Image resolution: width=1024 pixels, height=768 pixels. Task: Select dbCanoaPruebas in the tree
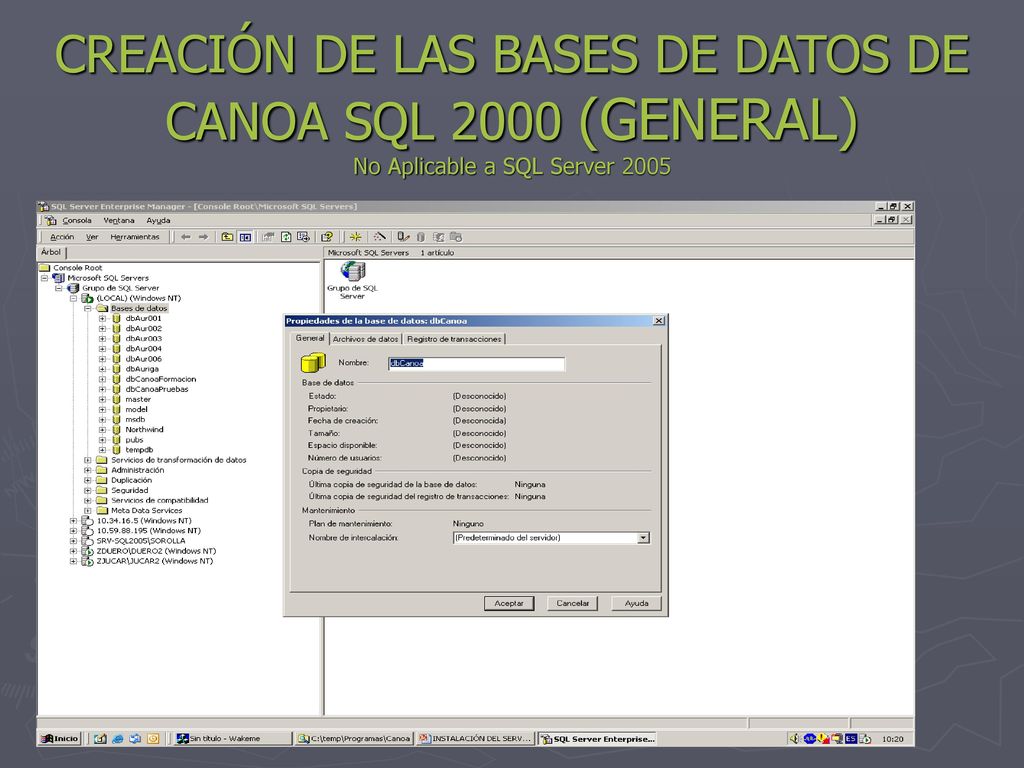click(157, 389)
